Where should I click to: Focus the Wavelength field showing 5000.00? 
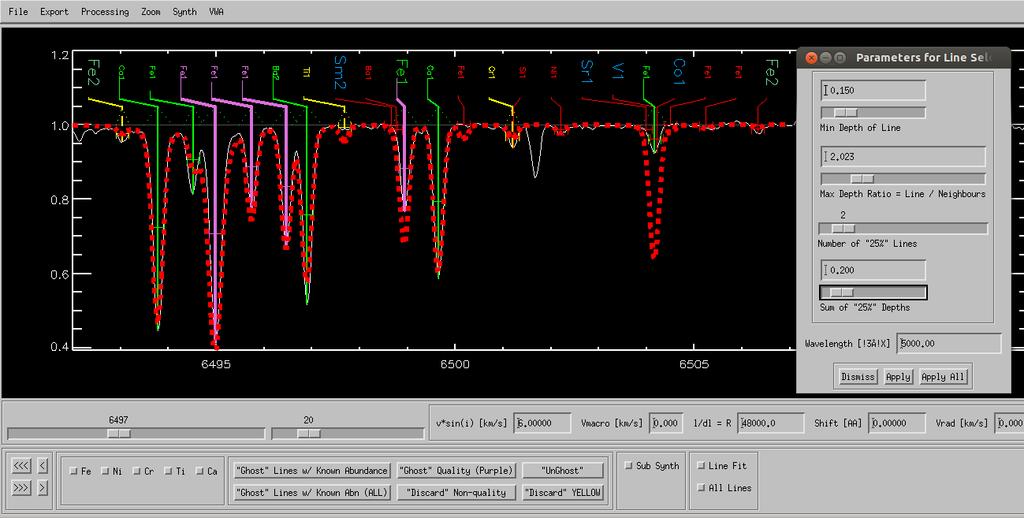[948, 344]
